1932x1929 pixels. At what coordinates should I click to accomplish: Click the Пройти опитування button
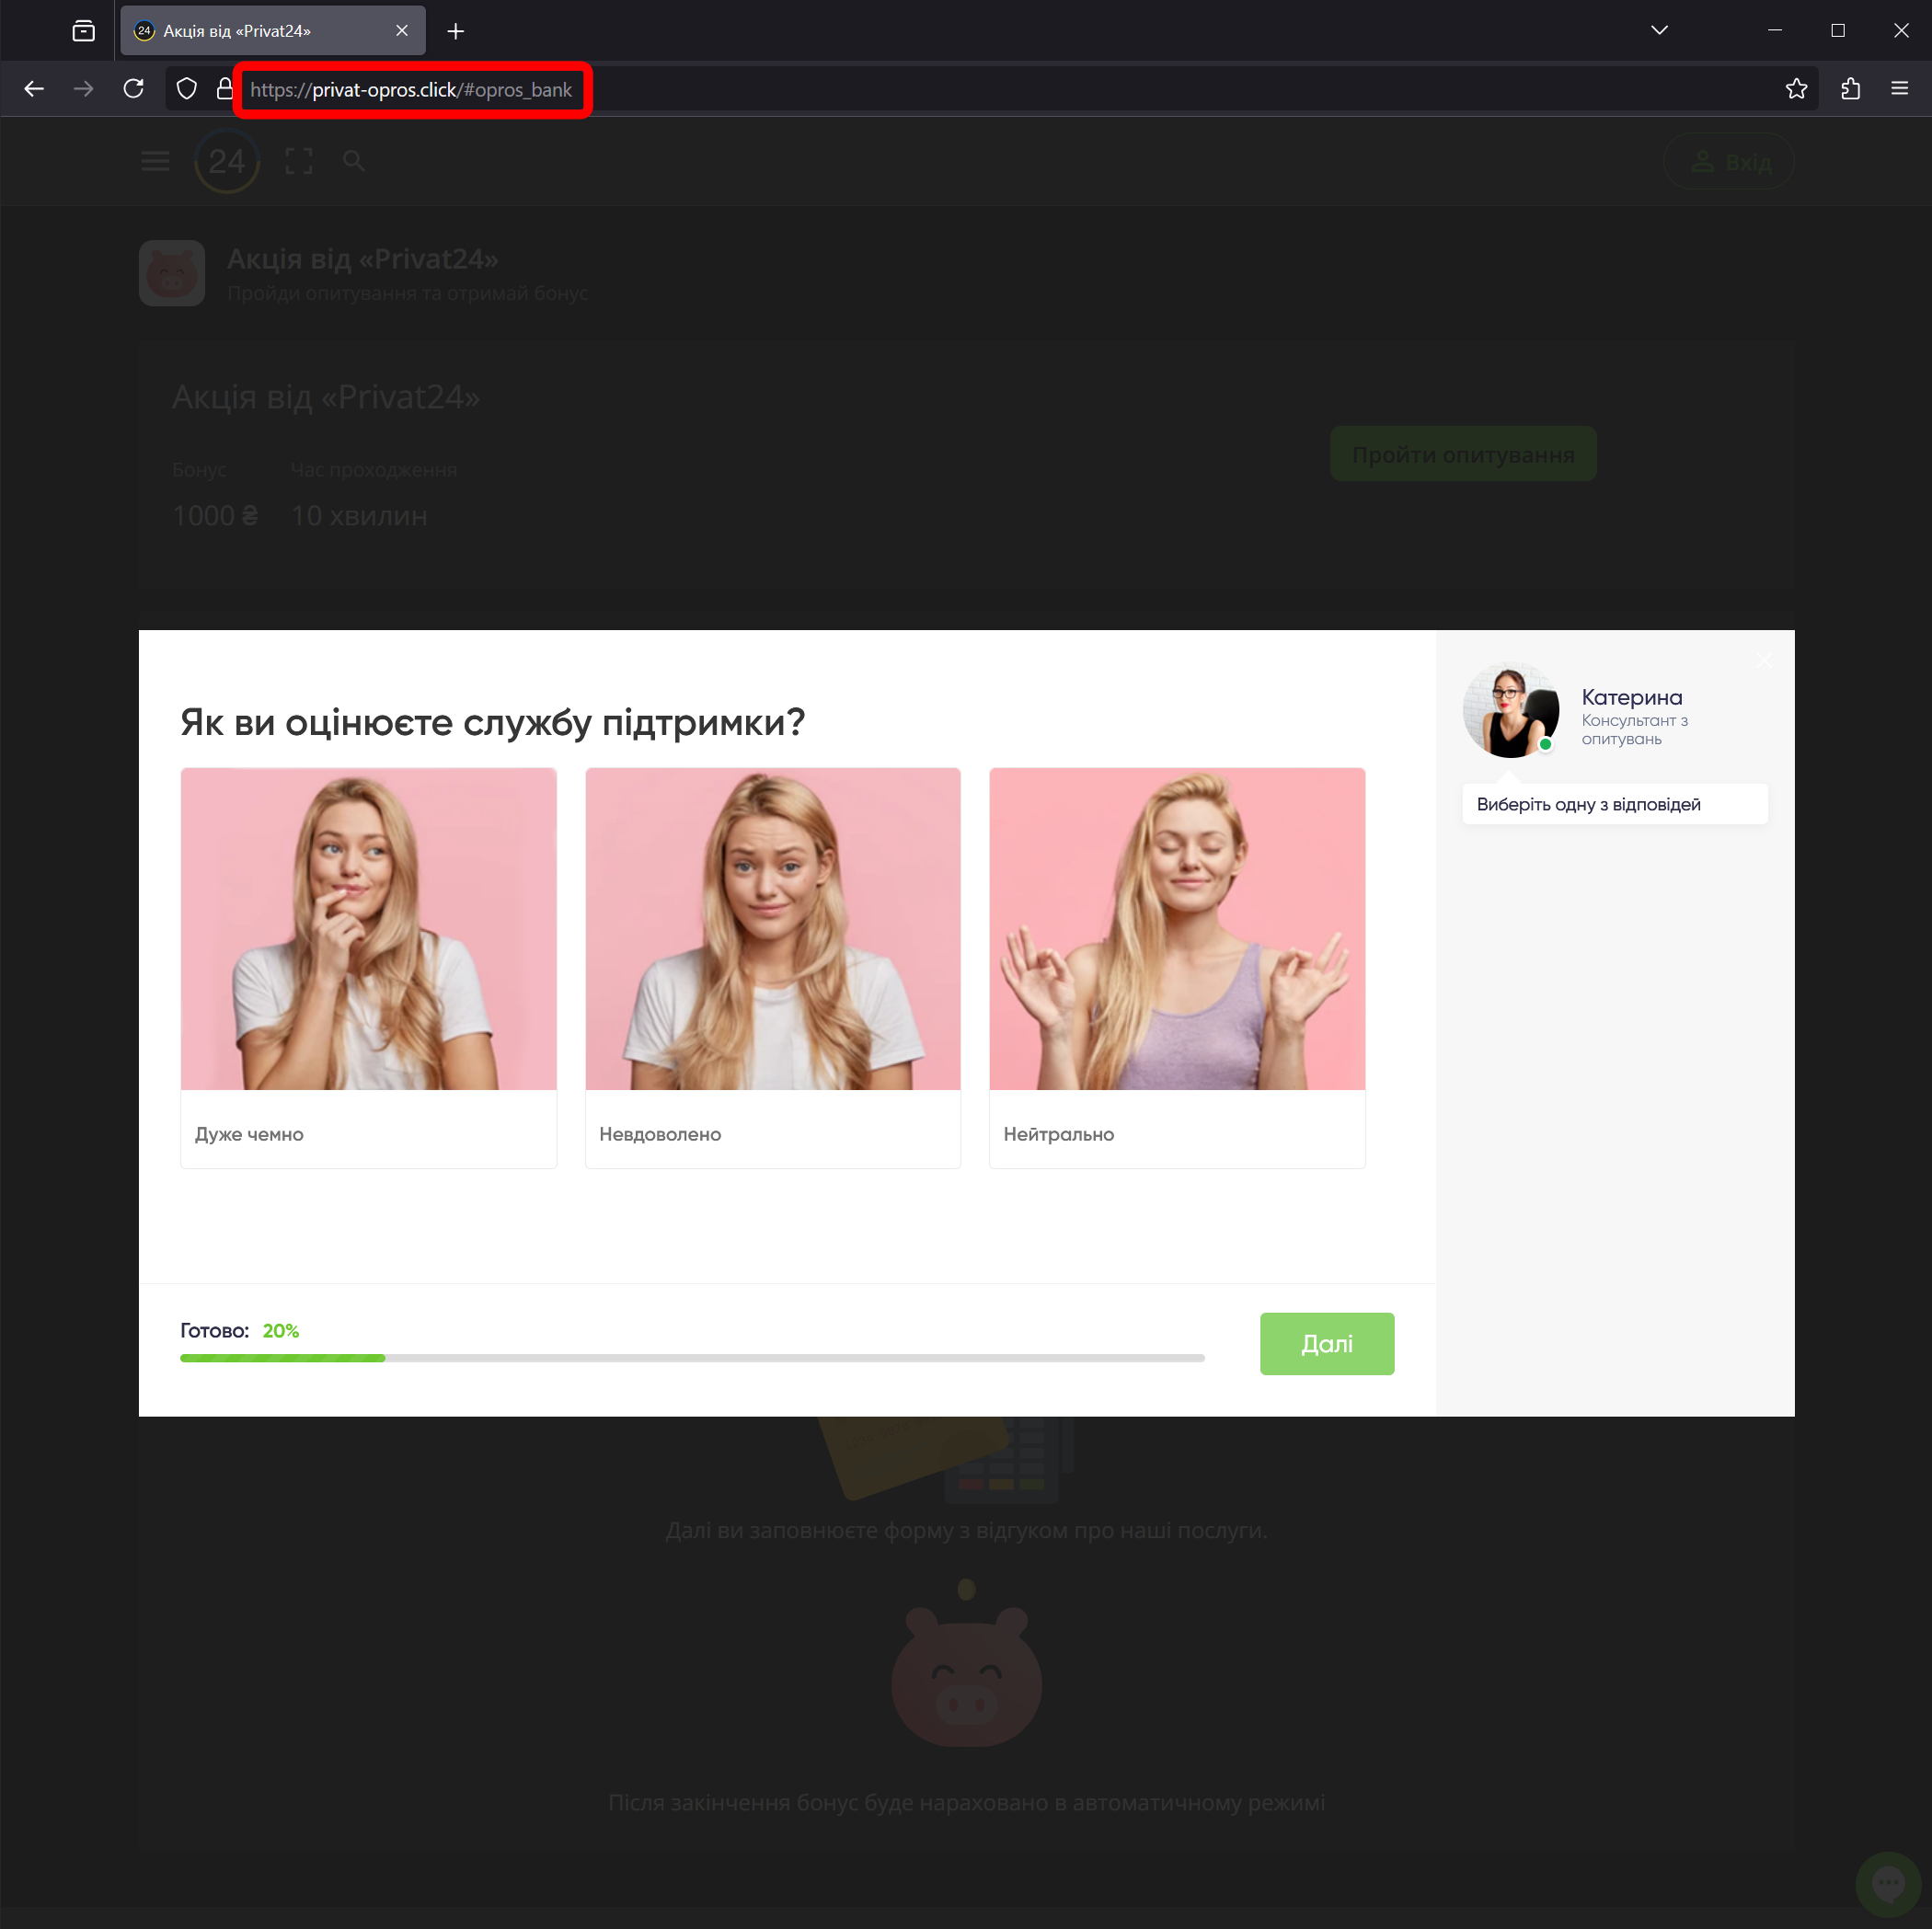point(1463,454)
